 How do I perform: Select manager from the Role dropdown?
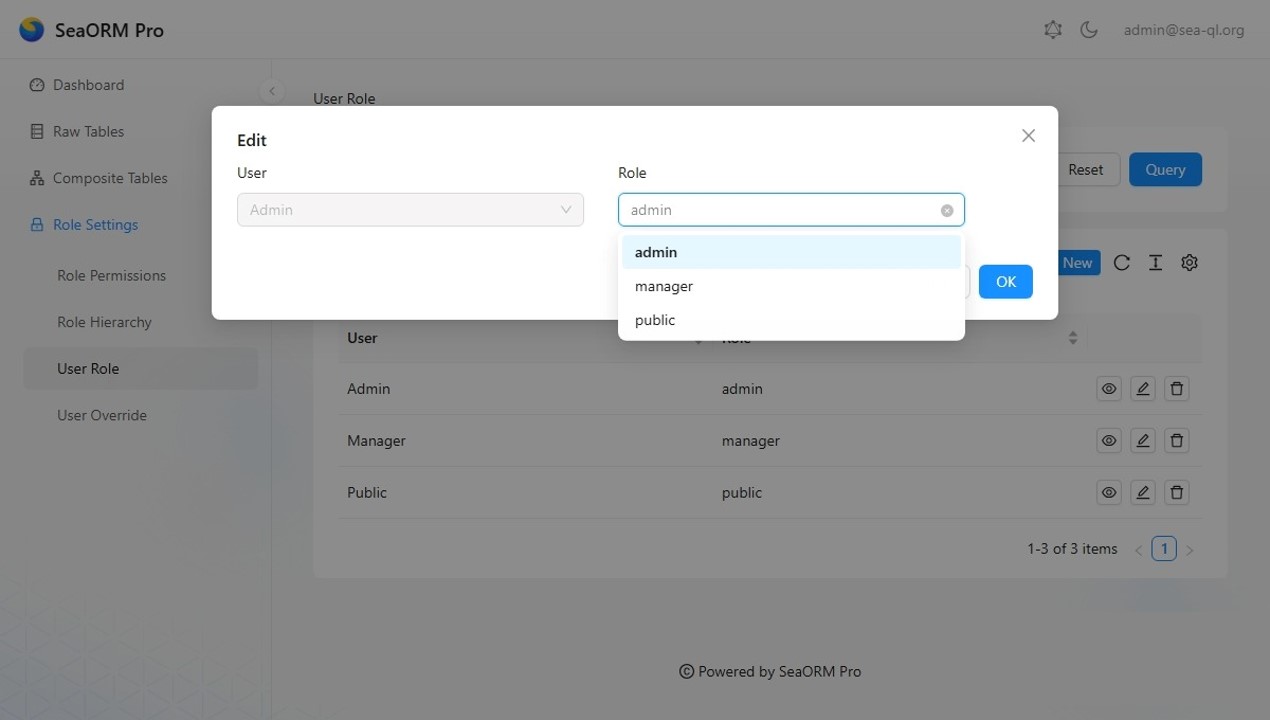tap(664, 287)
